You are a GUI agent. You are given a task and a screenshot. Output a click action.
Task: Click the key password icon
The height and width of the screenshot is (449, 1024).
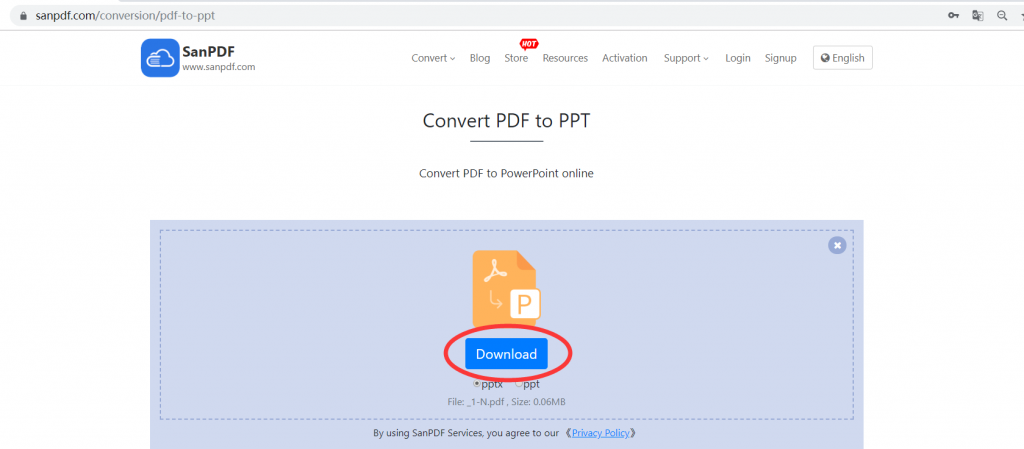coord(953,16)
